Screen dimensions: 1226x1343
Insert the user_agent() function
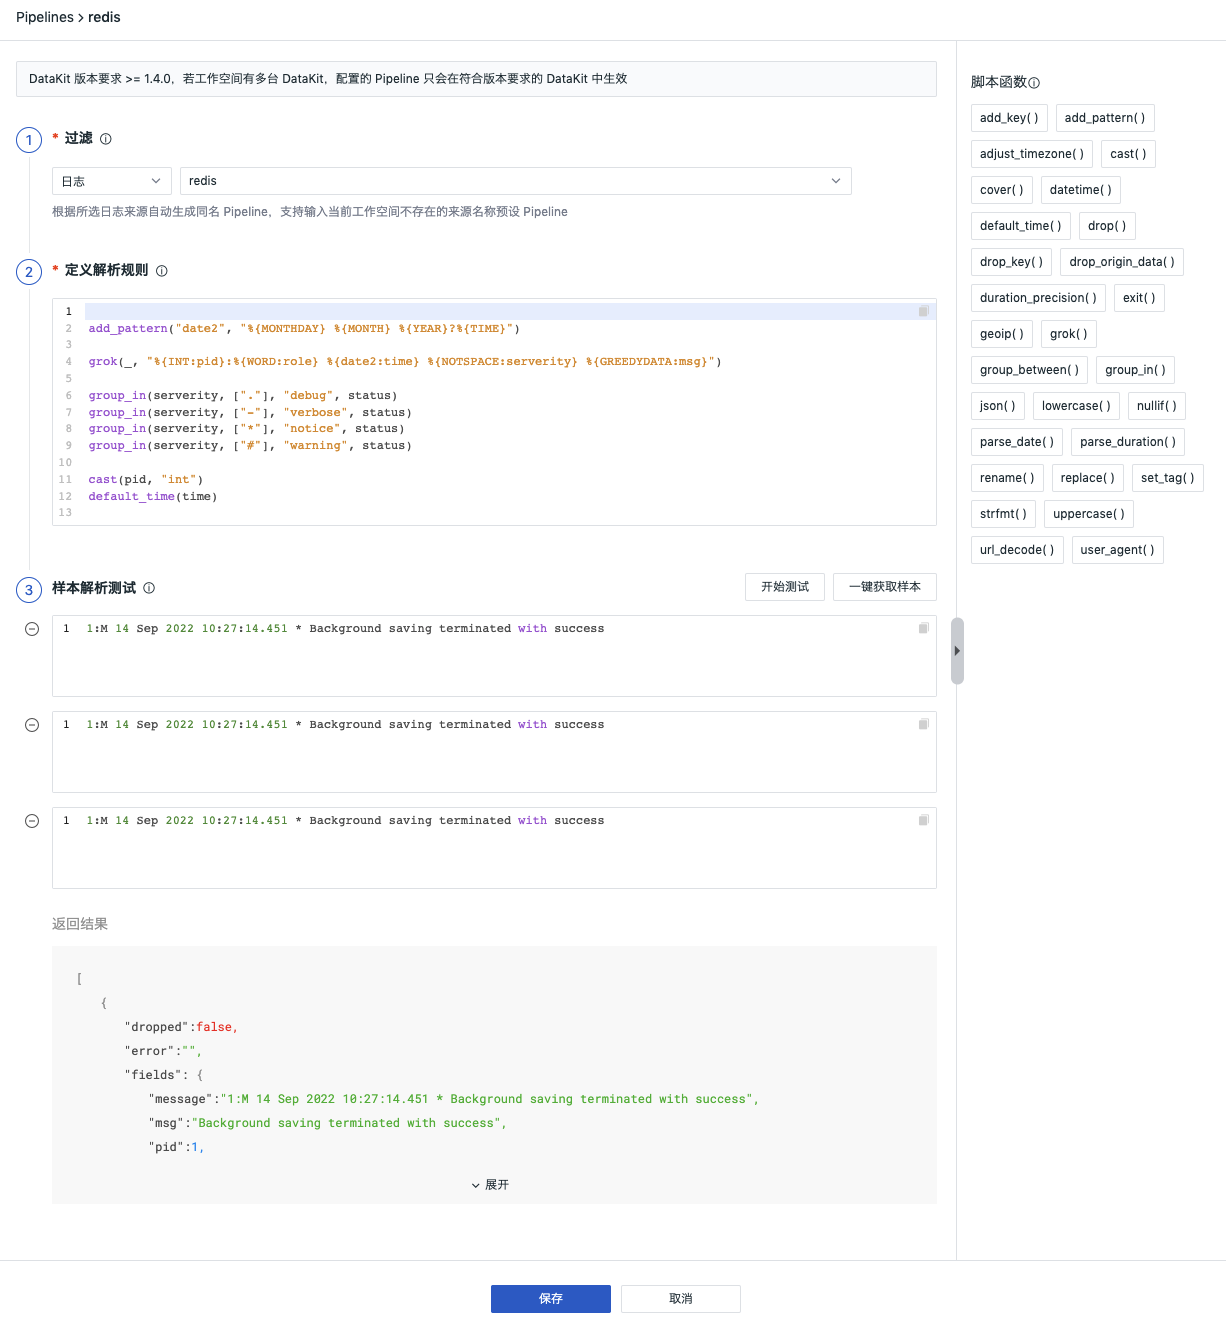[x=1118, y=550]
